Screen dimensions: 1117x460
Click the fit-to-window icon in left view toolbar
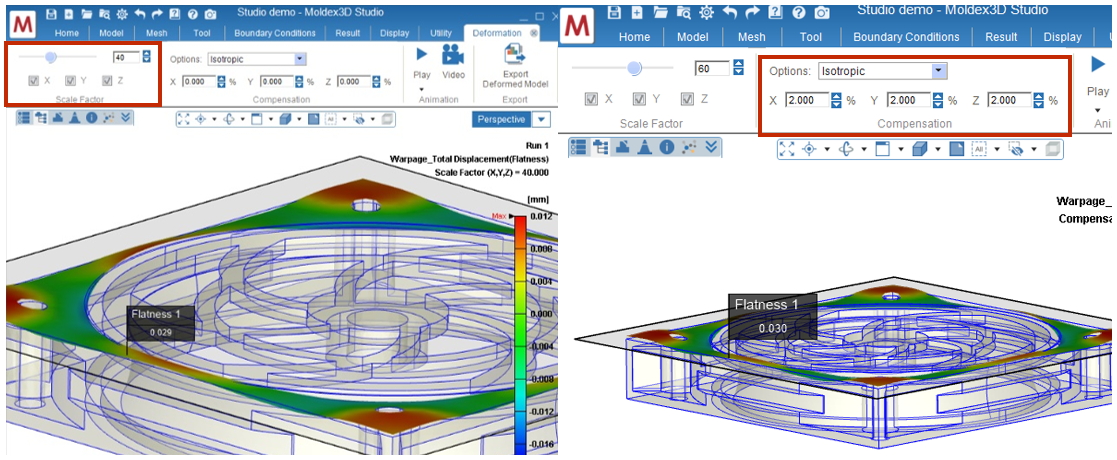[x=184, y=120]
